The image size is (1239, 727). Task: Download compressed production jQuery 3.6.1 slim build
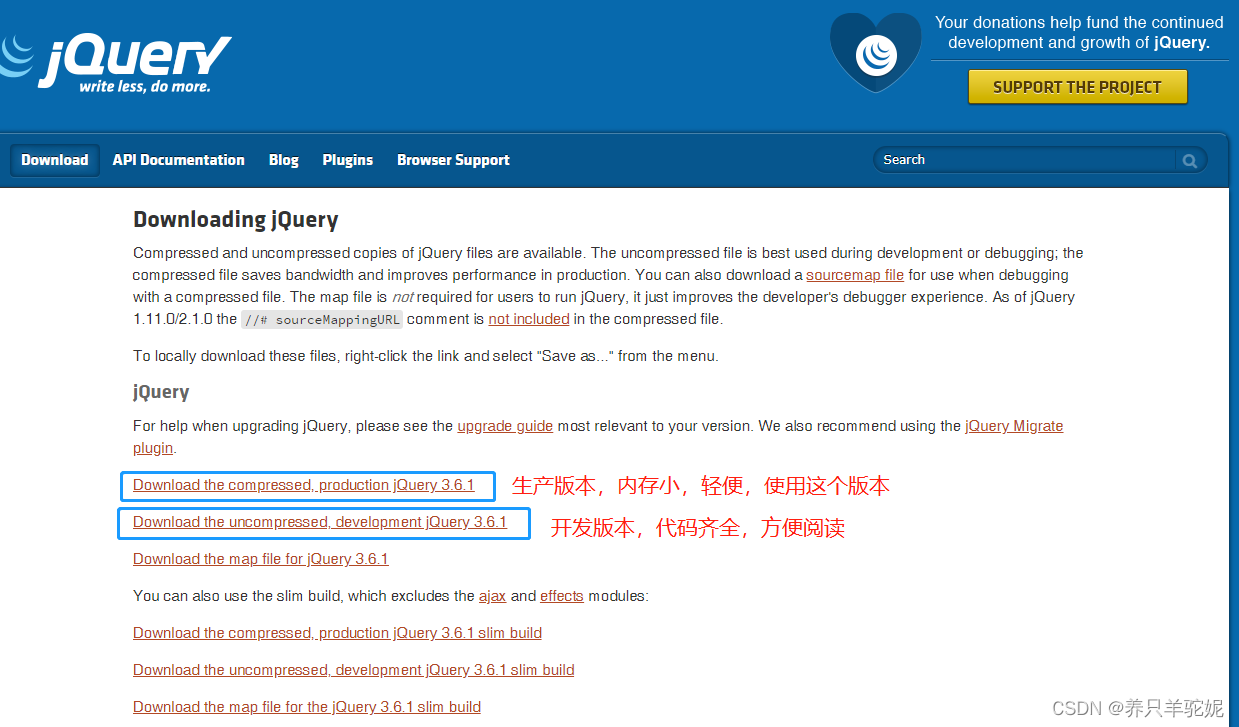tap(337, 633)
